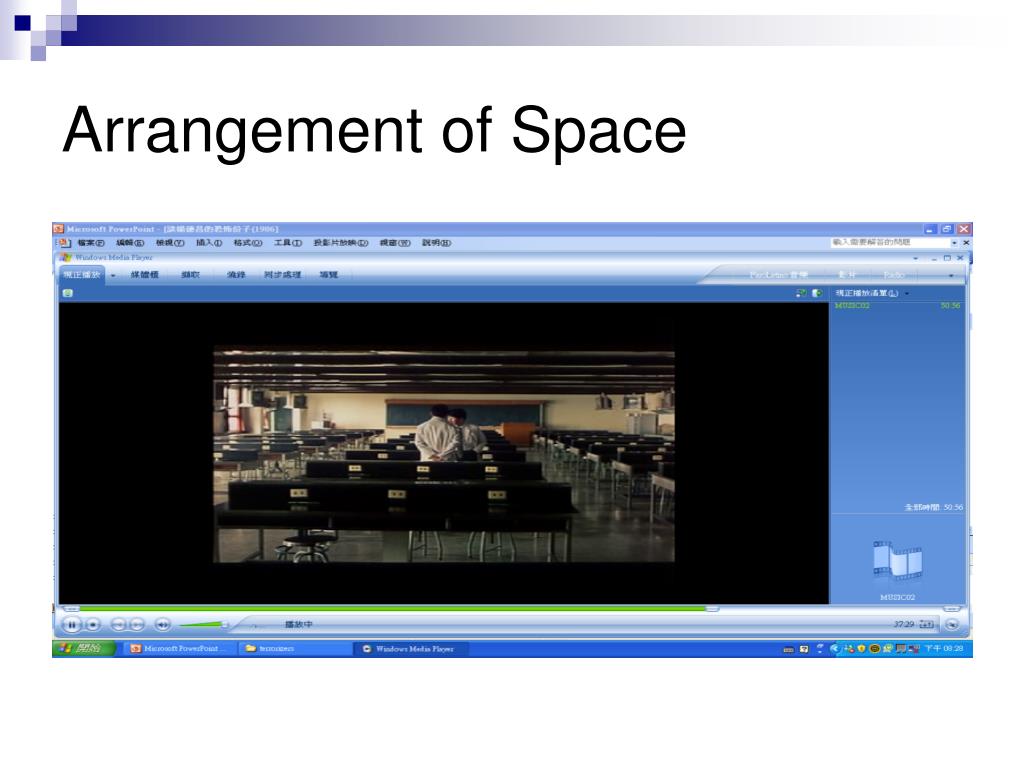The height and width of the screenshot is (768, 1024).
Task: Expand the help question box dropdown arrow
Action: (x=954, y=243)
